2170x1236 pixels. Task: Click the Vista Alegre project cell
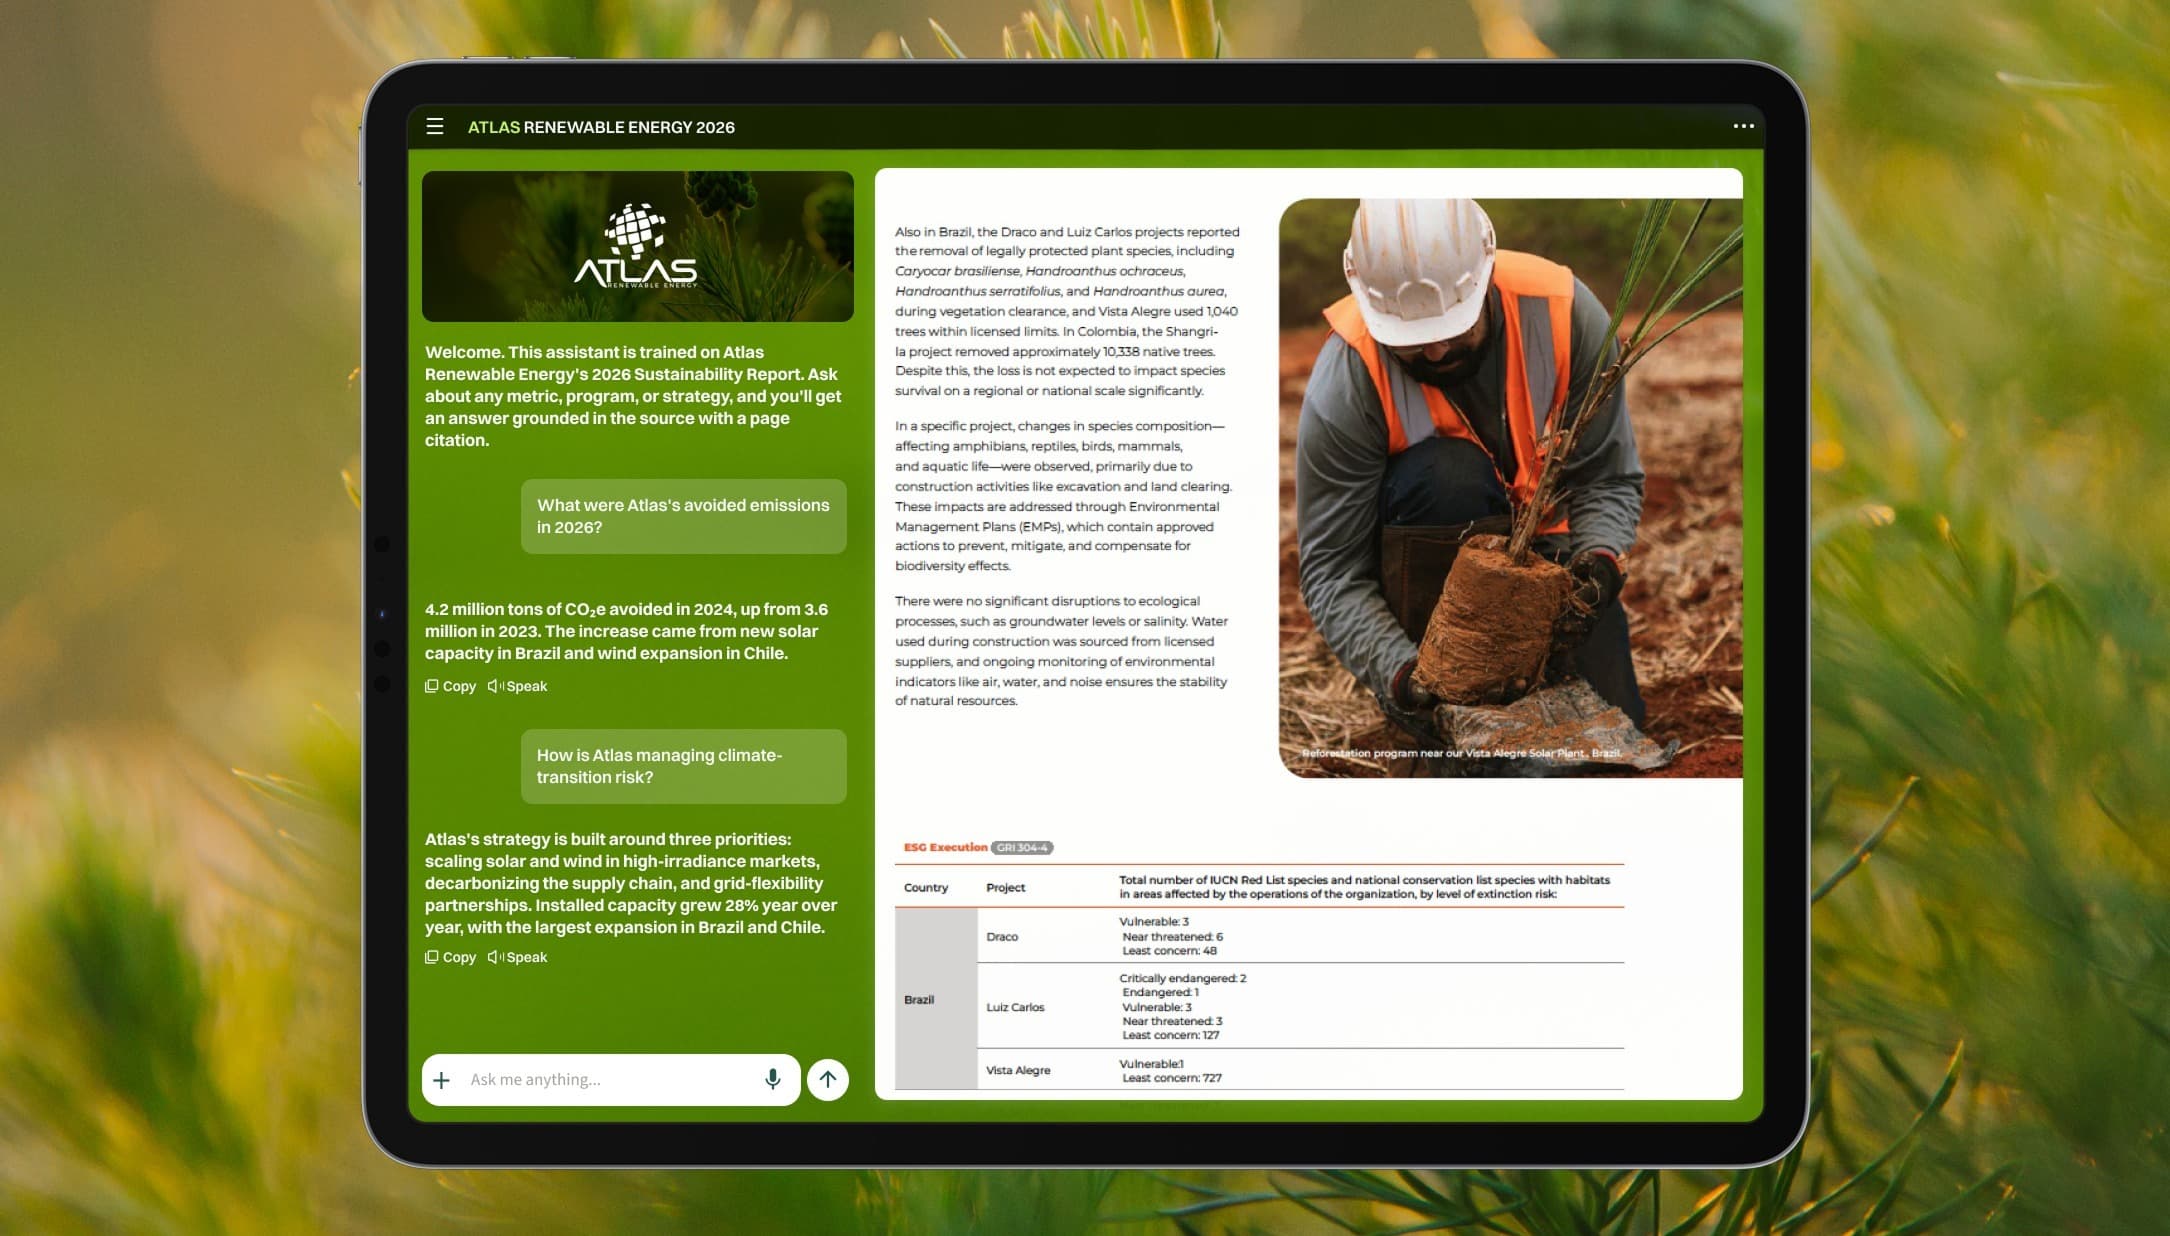1018,1070
